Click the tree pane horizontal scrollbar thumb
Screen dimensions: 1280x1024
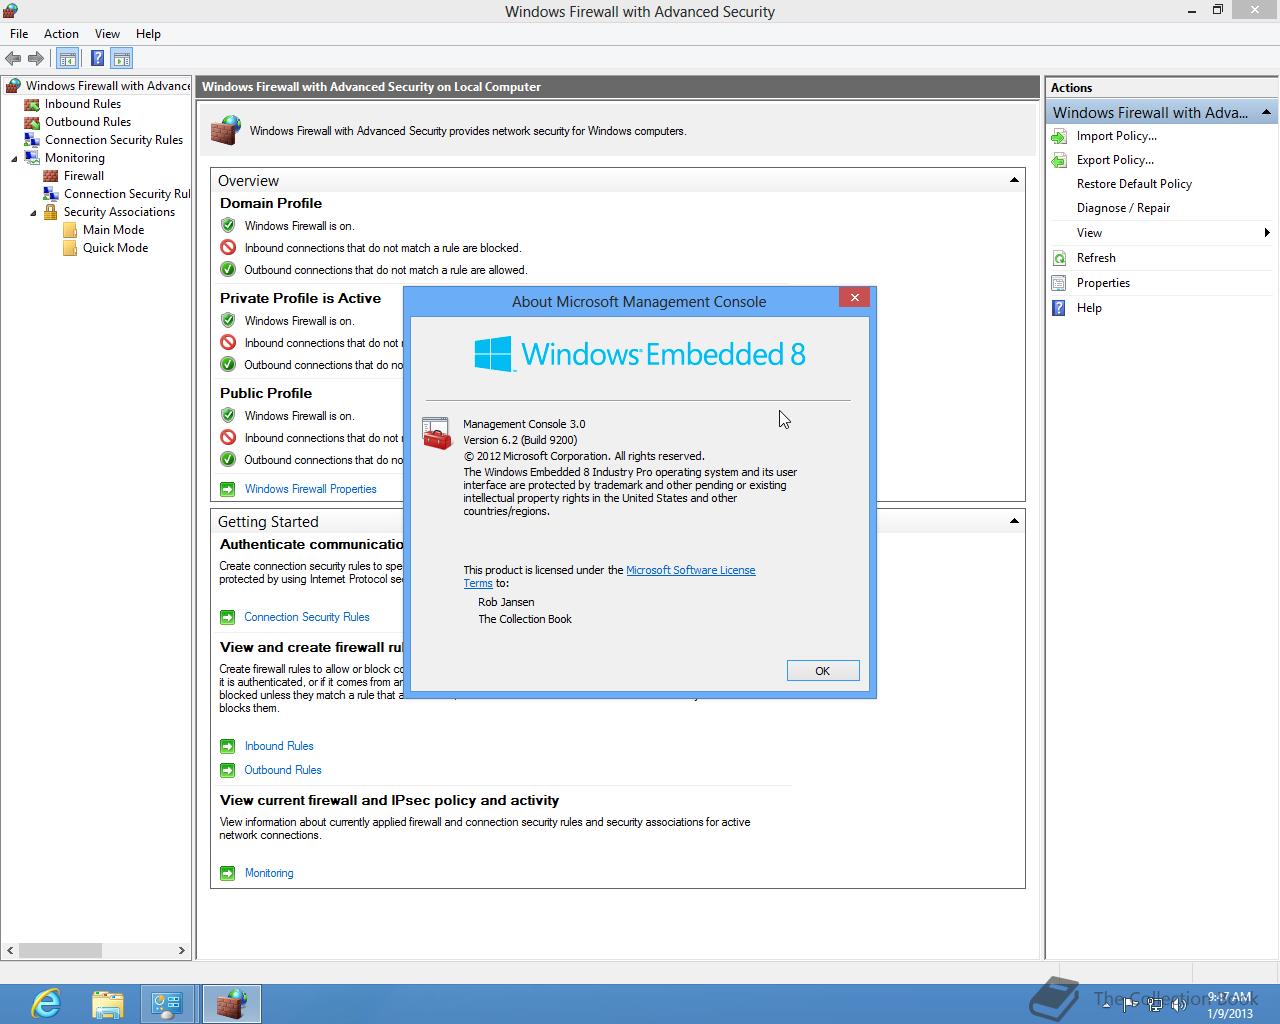[x=61, y=950]
